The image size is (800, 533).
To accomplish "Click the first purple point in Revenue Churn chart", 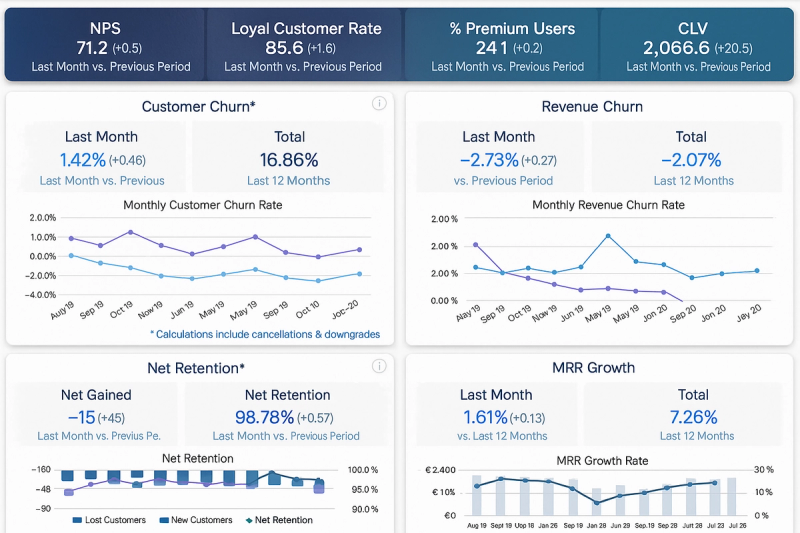I will (476, 245).
